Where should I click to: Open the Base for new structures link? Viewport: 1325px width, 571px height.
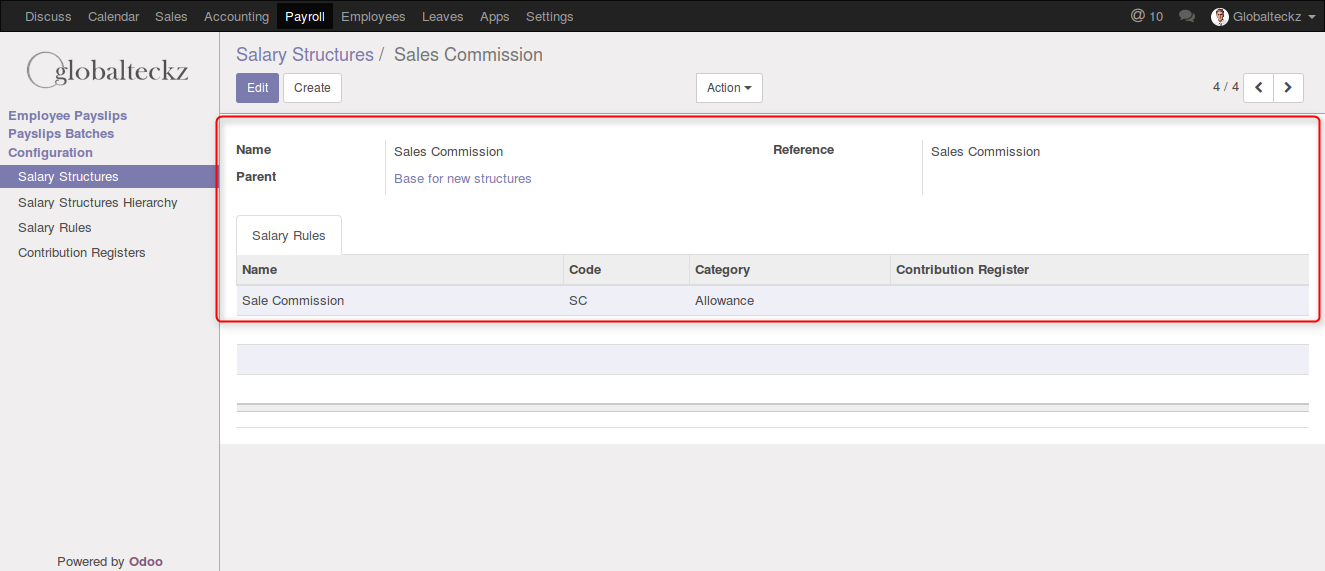click(462, 179)
